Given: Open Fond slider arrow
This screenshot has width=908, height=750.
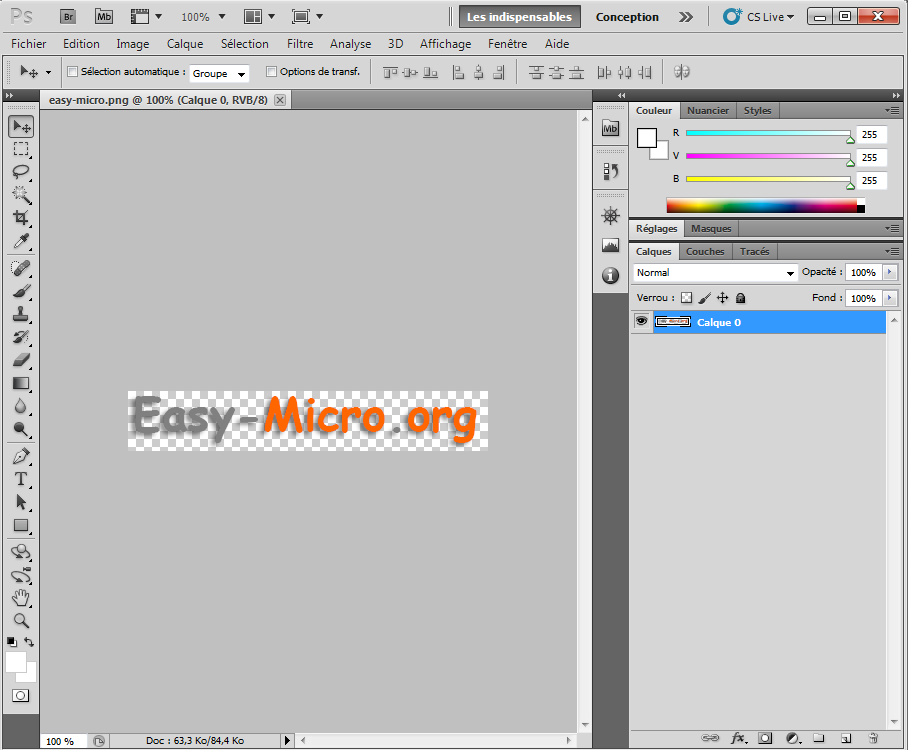Looking at the screenshot, I should pos(889,298).
